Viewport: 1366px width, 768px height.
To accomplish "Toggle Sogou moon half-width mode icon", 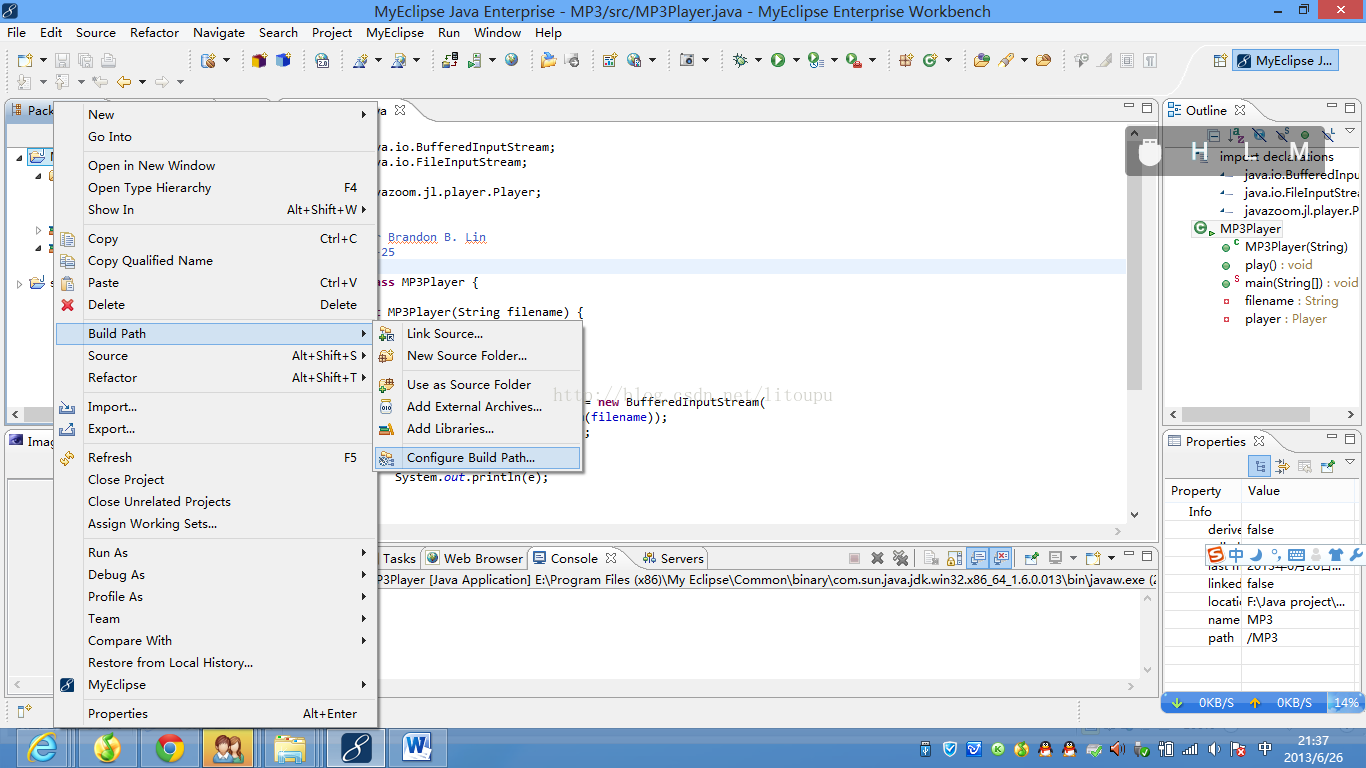I will pyautogui.click(x=1256, y=555).
